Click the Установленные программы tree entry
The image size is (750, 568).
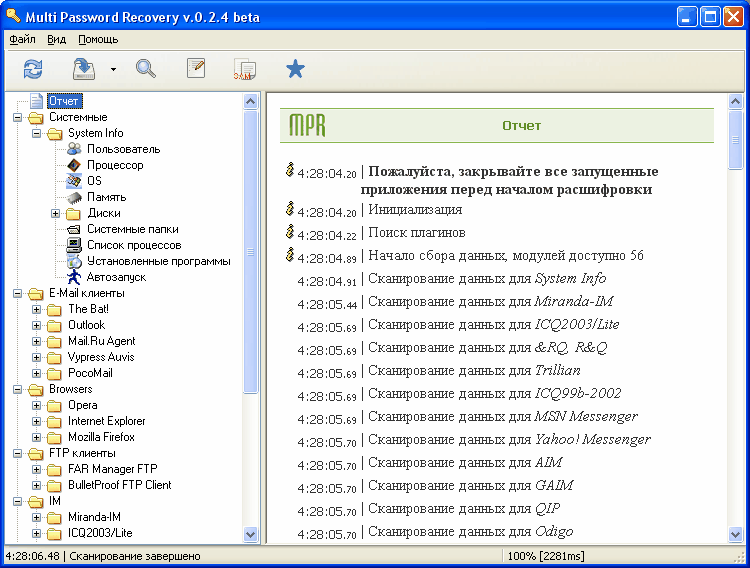[158, 261]
